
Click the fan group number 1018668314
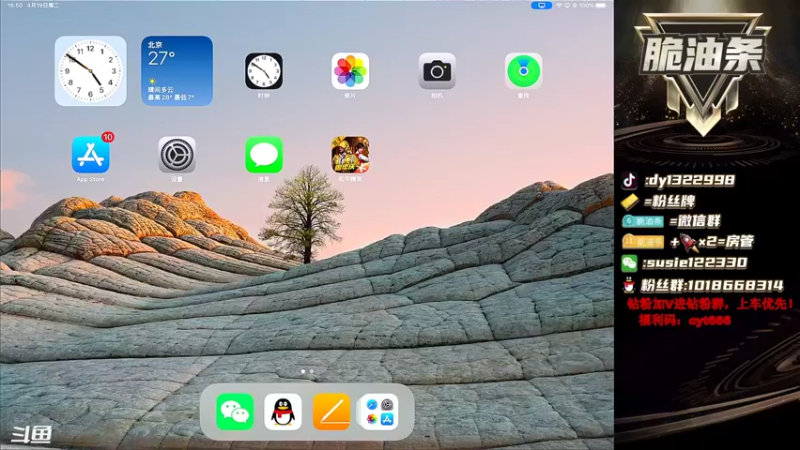737,285
